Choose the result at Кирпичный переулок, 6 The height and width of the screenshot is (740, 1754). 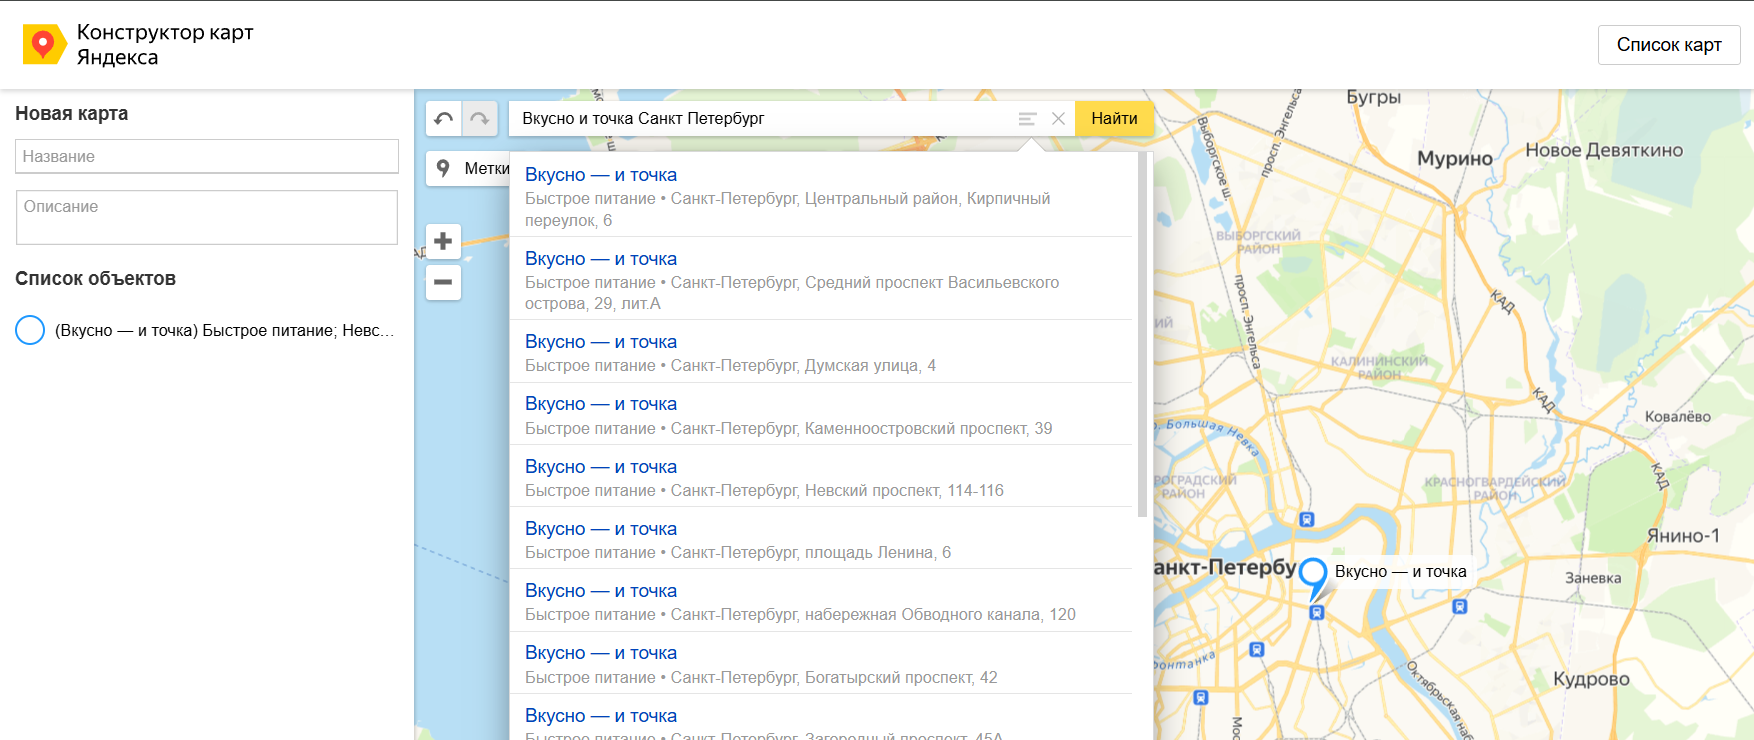[x=821, y=196]
